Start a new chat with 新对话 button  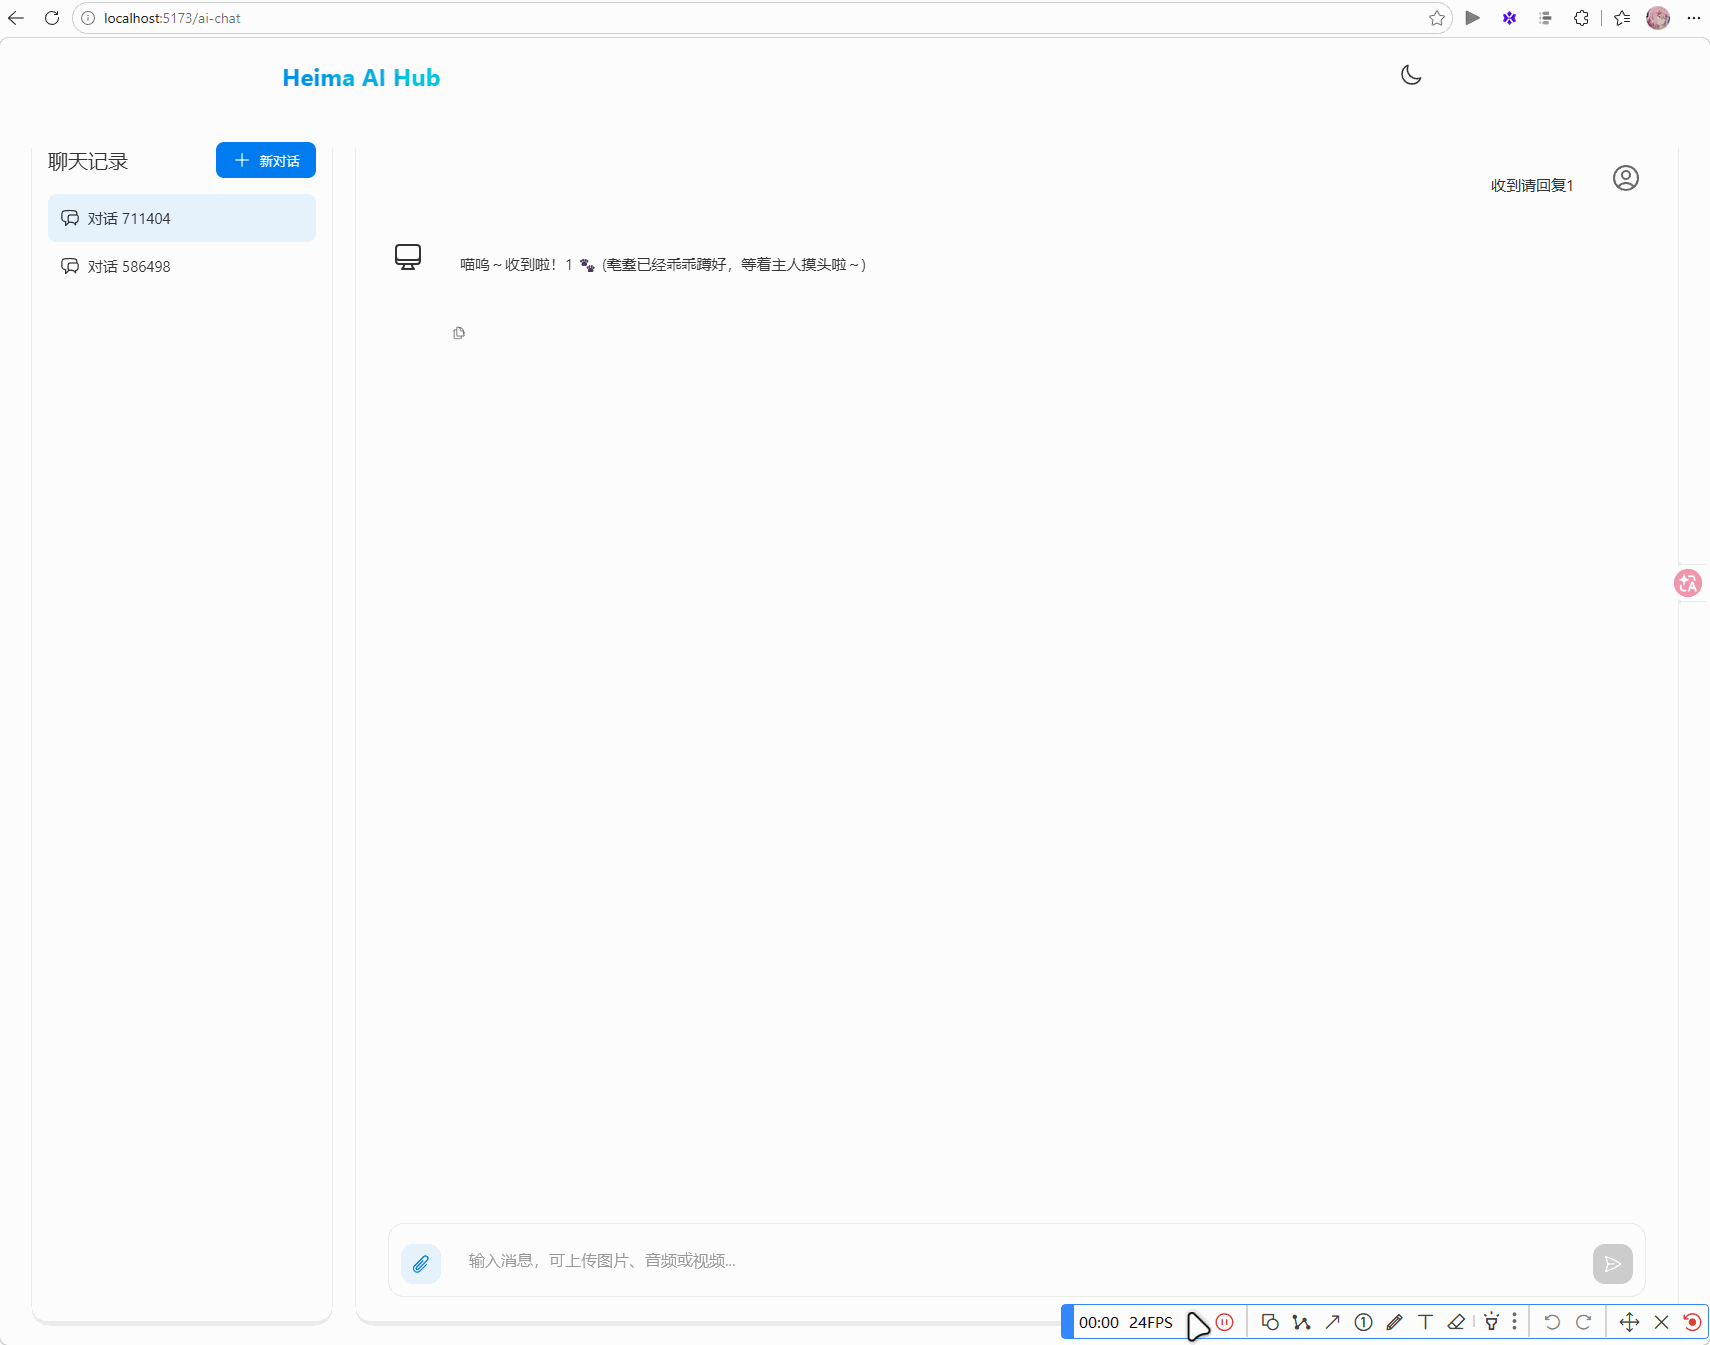(266, 160)
